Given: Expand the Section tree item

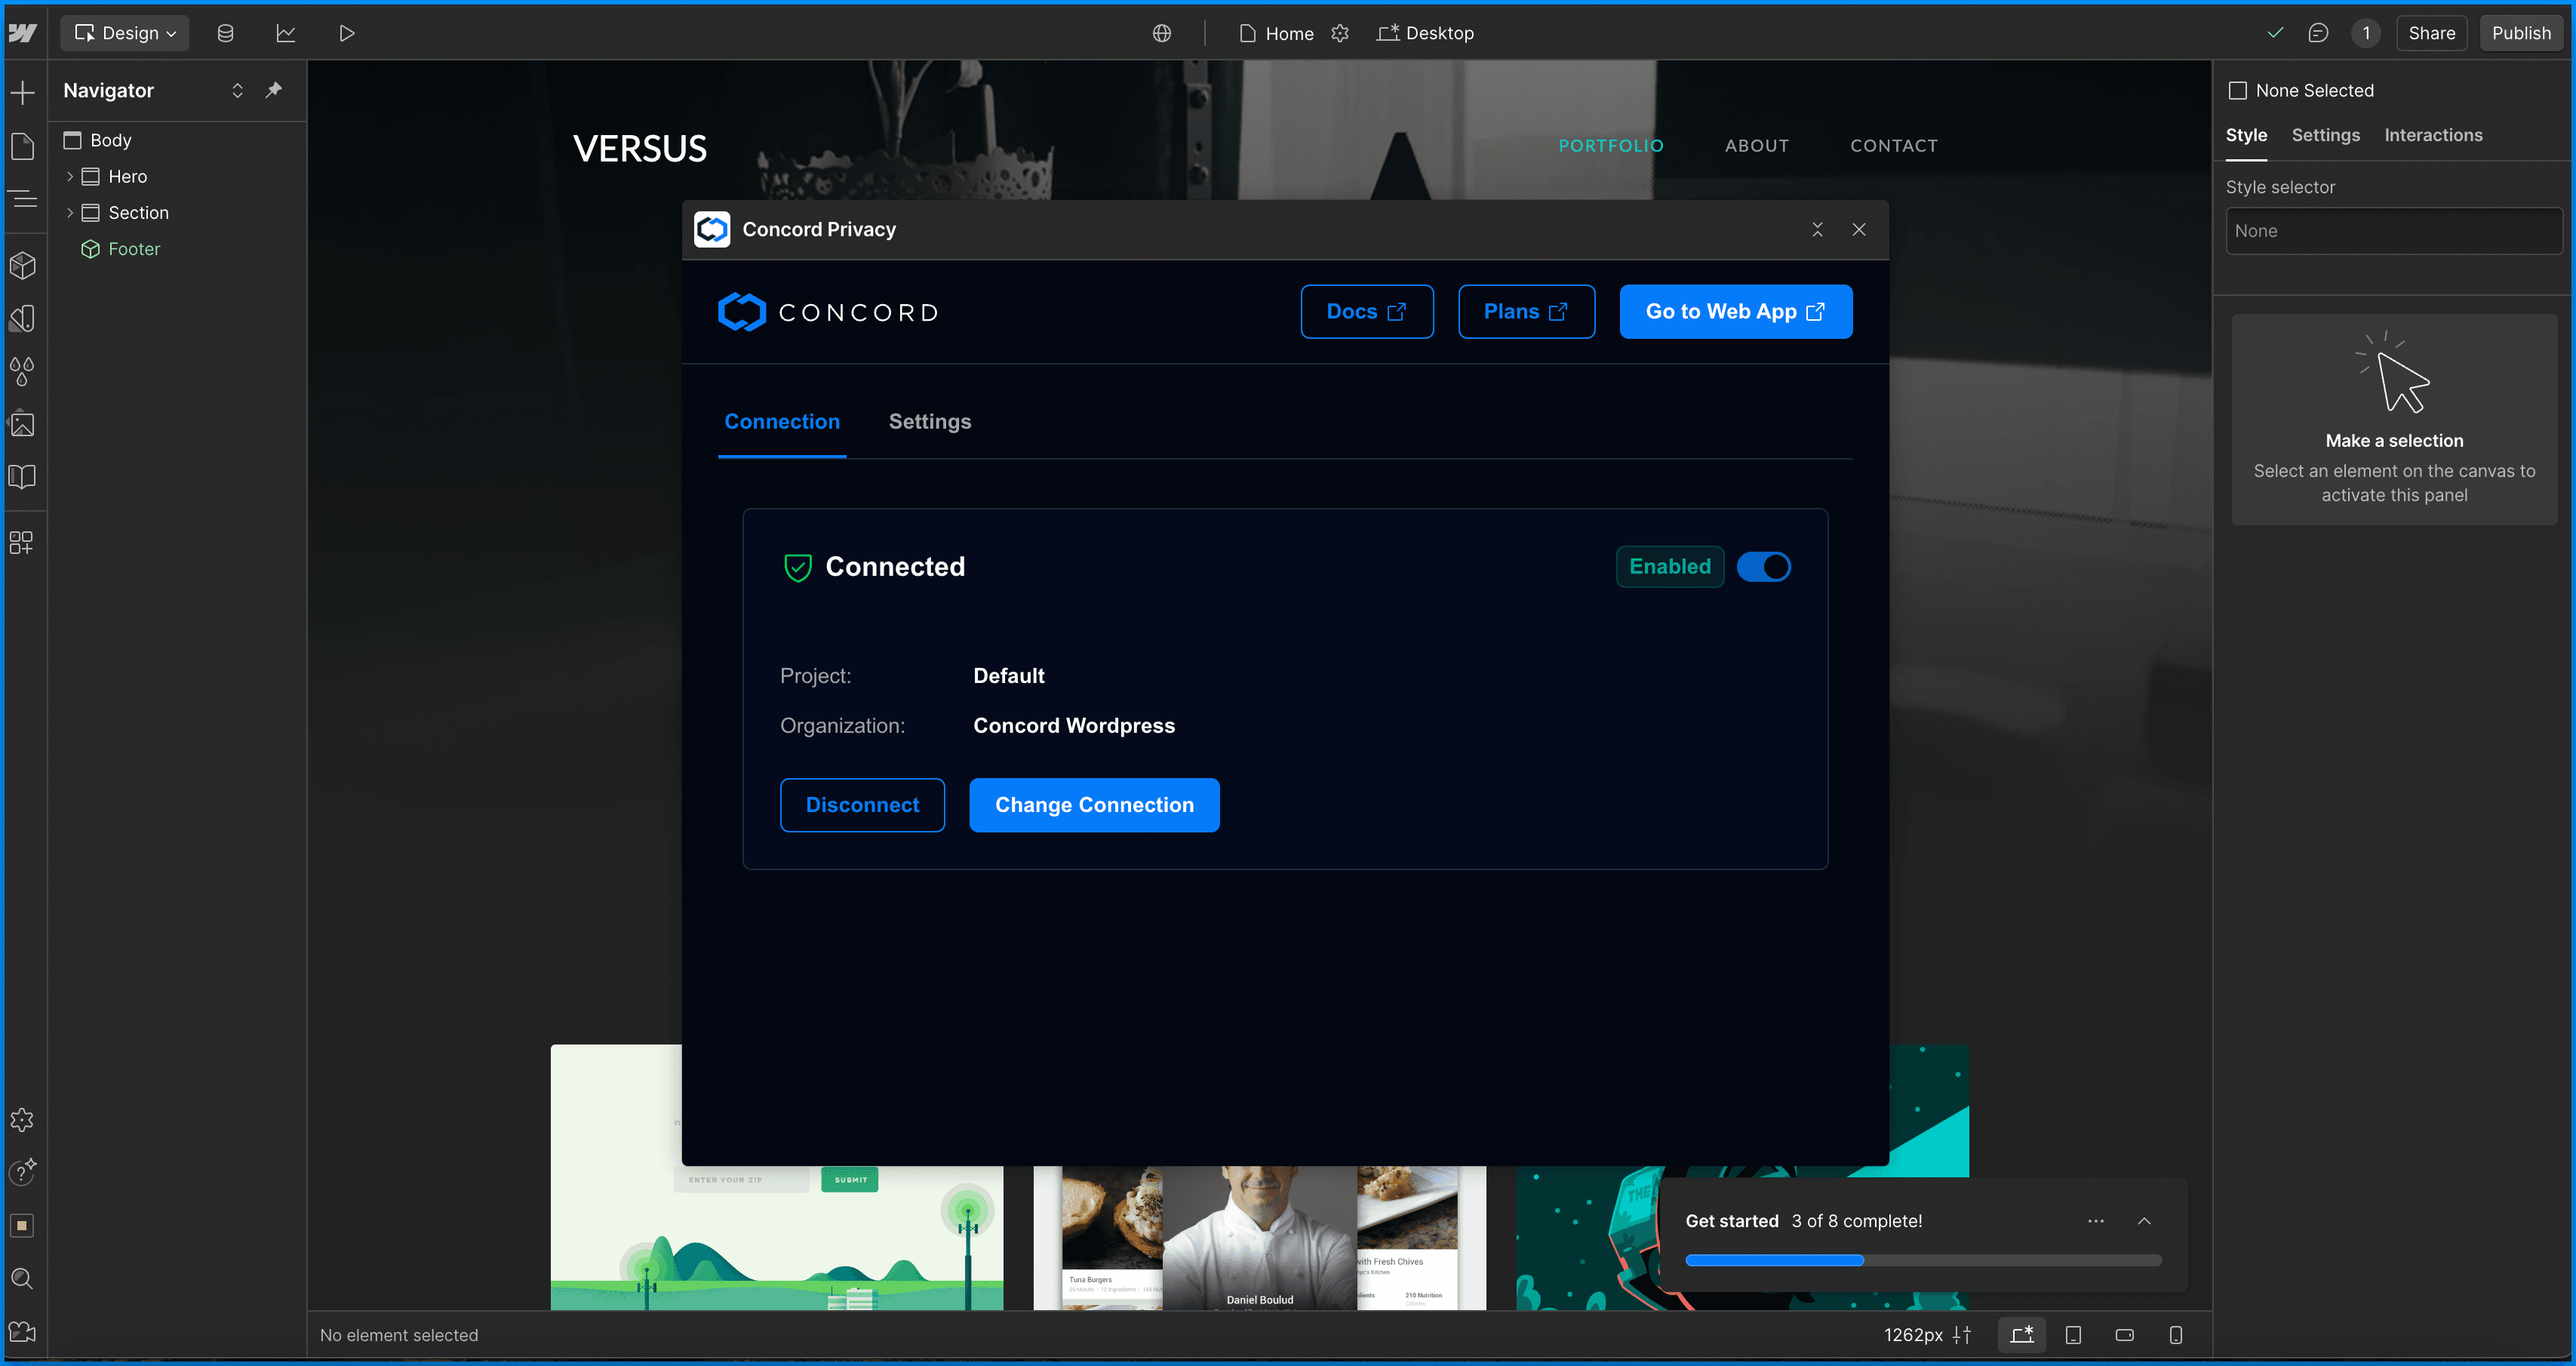Looking at the screenshot, I should tap(70, 213).
